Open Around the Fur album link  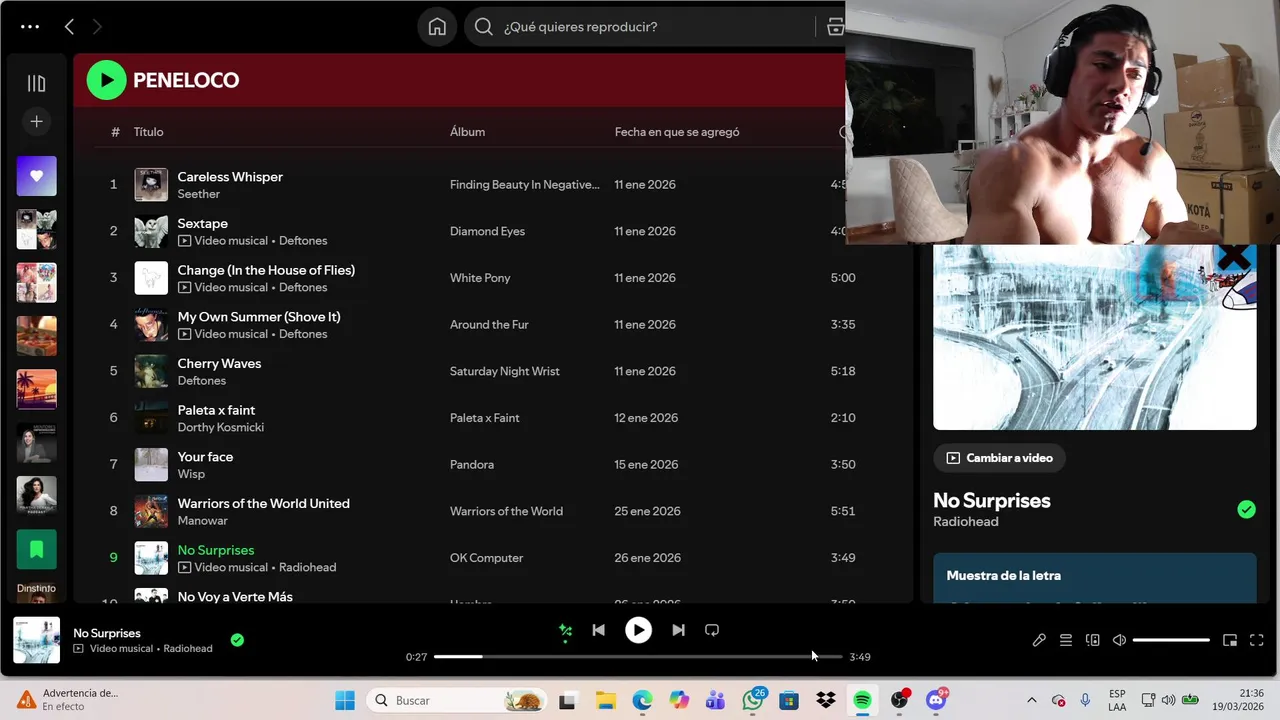[489, 325]
